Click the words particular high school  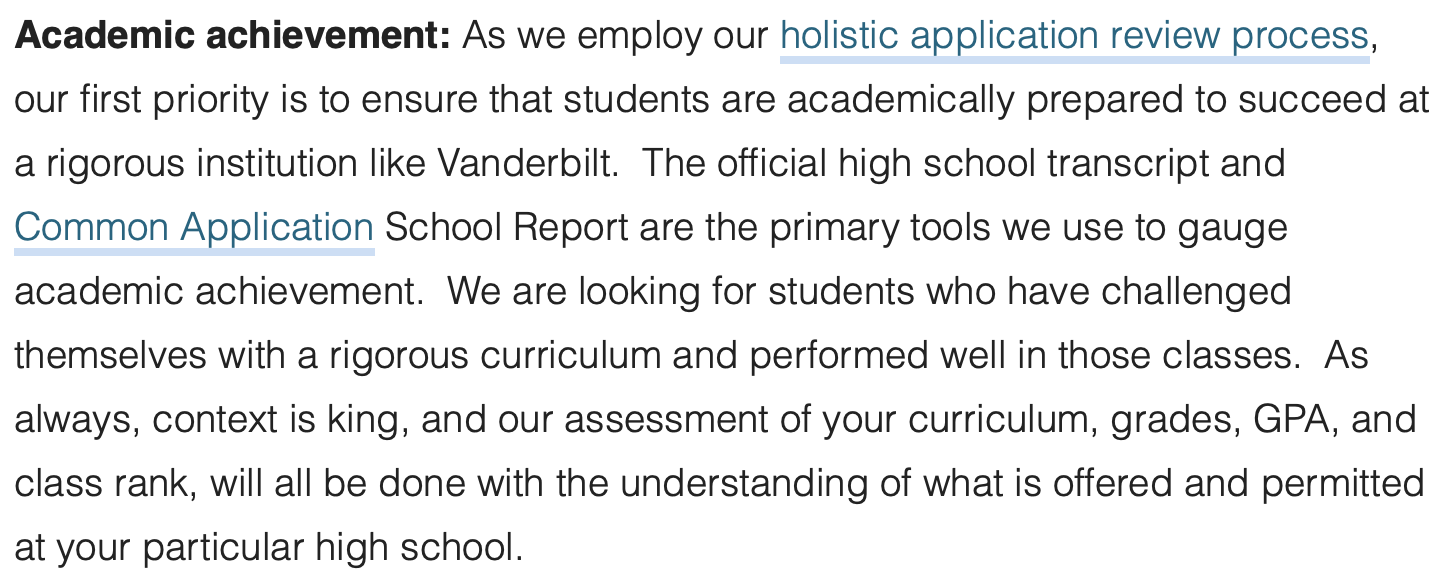coord(332,549)
